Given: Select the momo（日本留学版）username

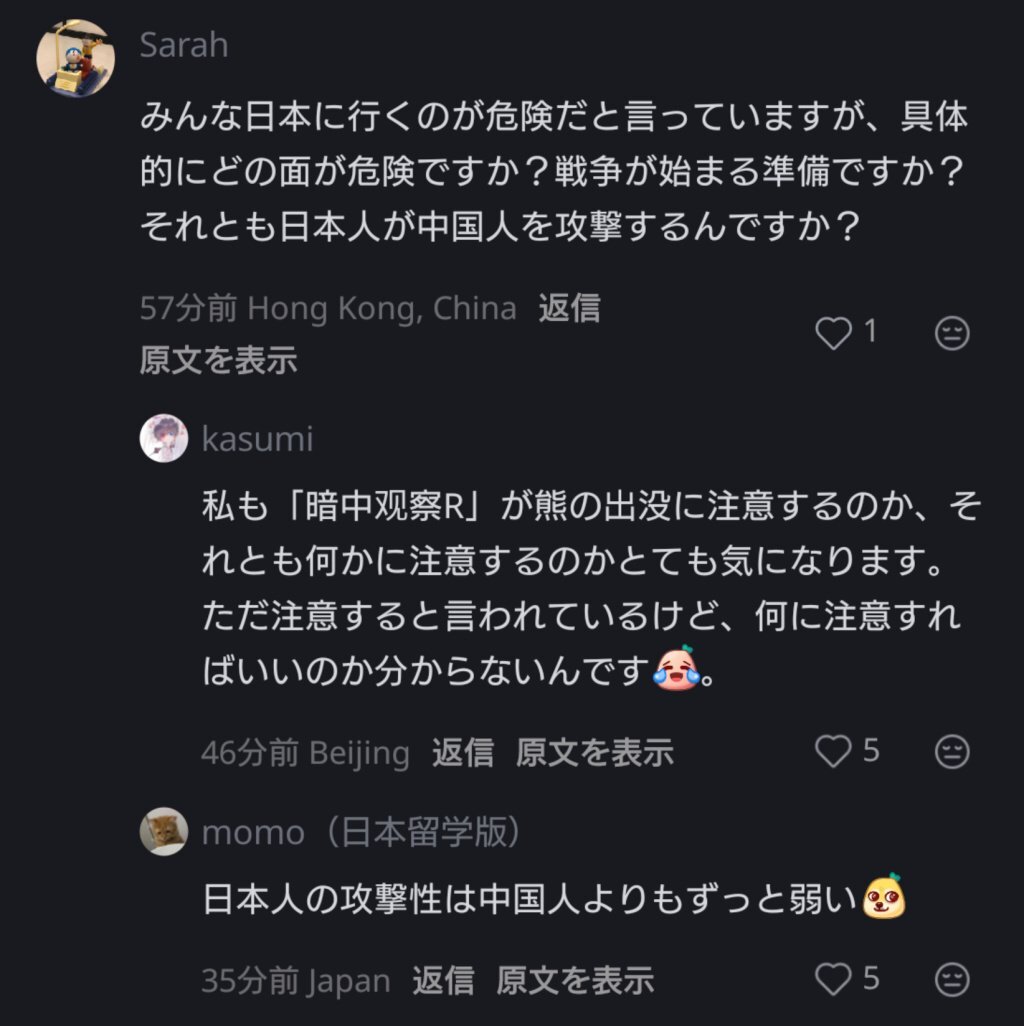Looking at the screenshot, I should 361,832.
